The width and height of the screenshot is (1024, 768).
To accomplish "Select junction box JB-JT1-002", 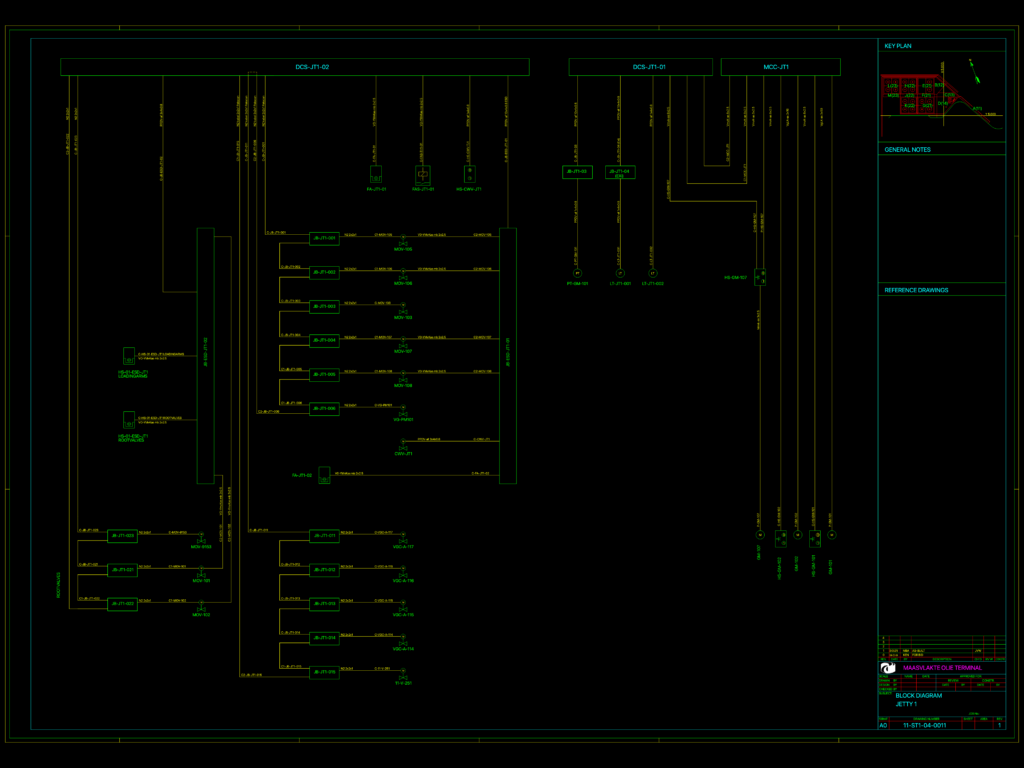I will [x=324, y=272].
